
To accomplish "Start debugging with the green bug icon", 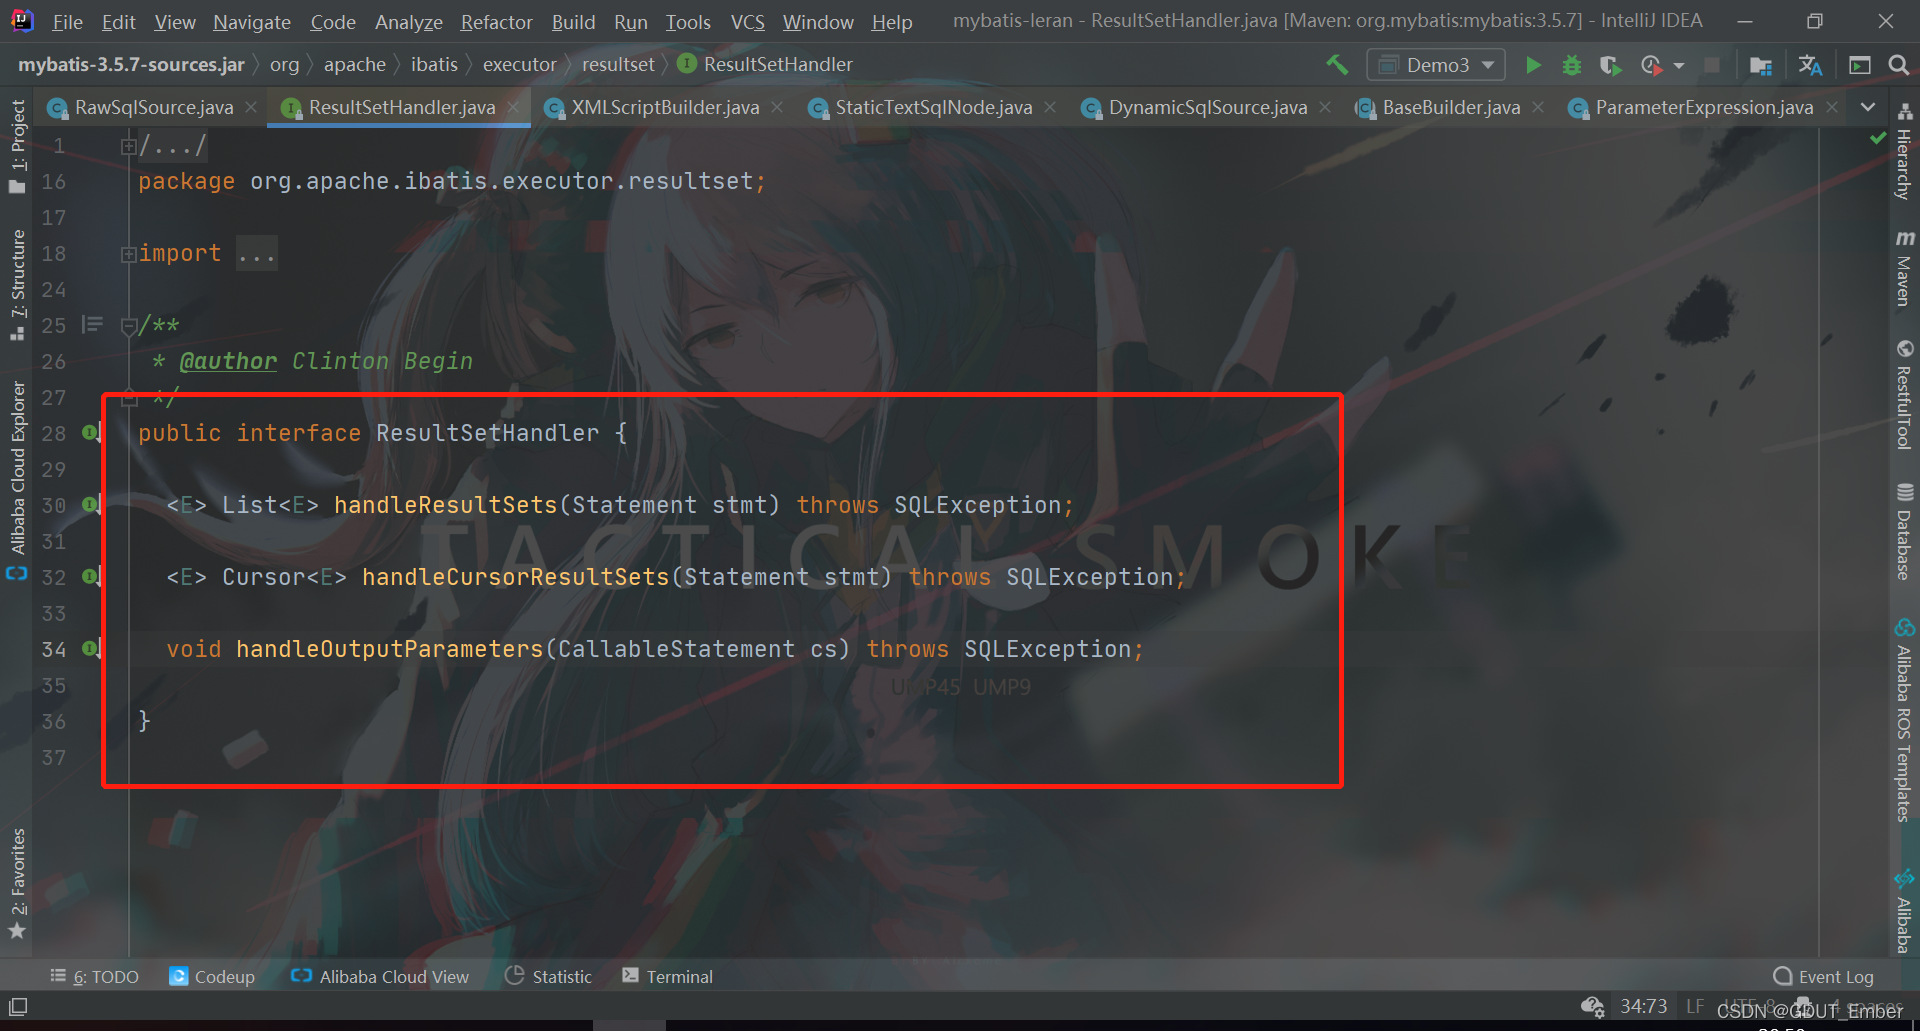I will pos(1572,65).
